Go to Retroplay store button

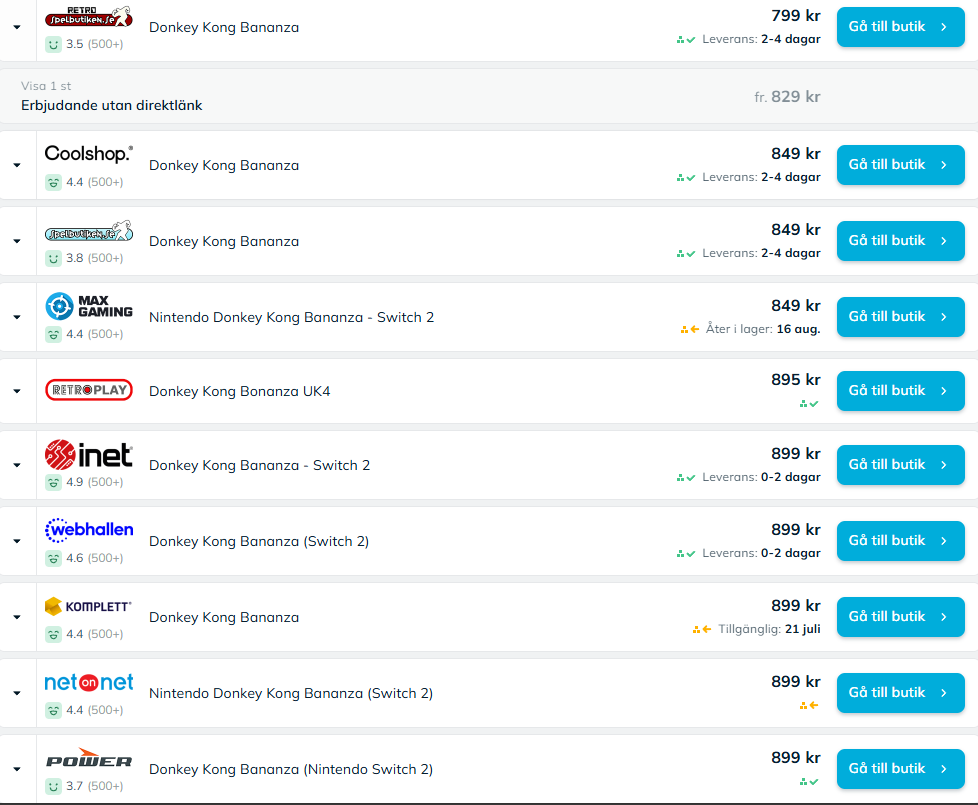[901, 390]
